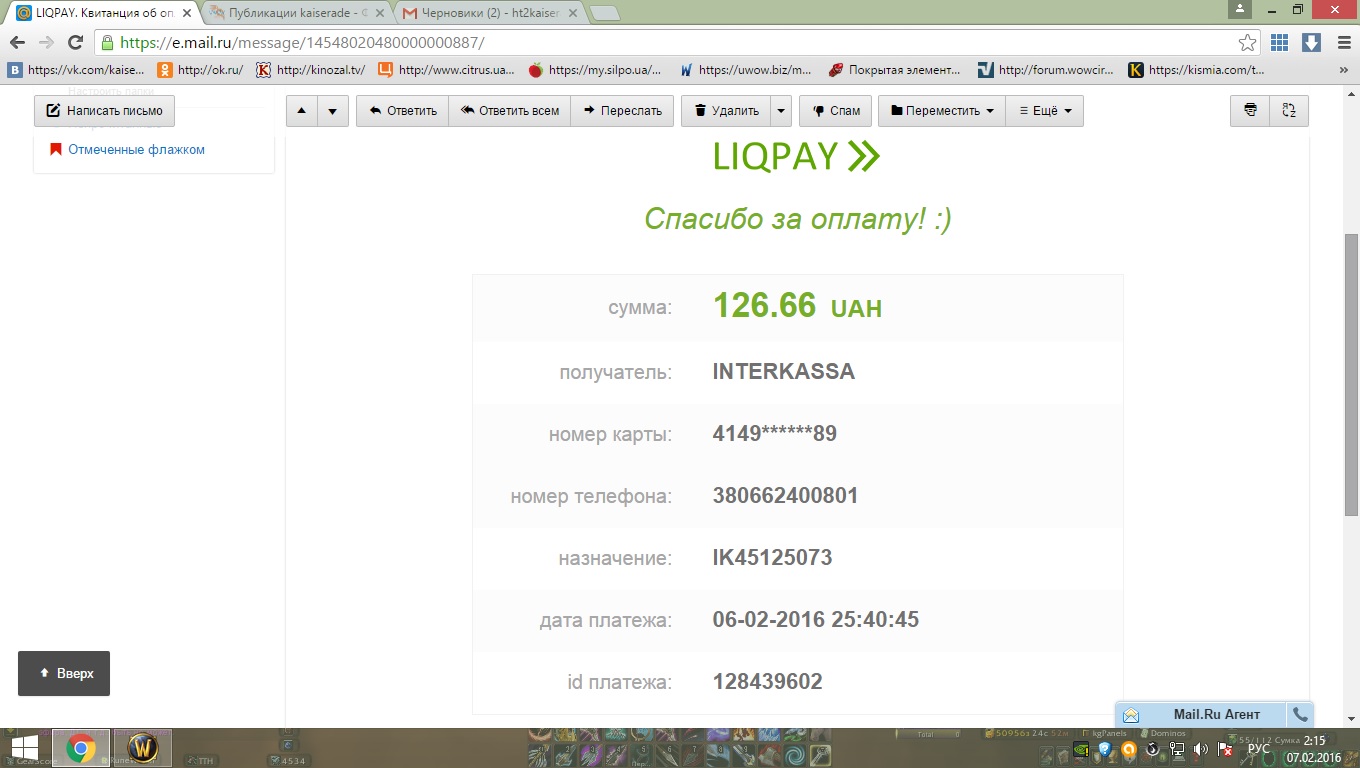
Task: Go back with the browser back arrow
Action: point(17,43)
